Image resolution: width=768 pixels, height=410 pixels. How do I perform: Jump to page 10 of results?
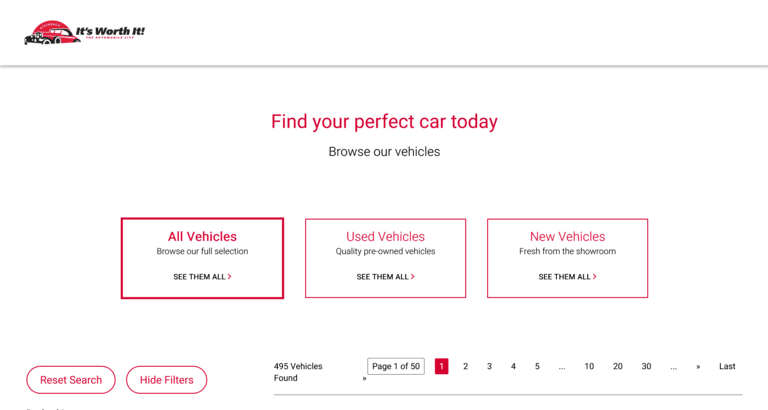[x=589, y=366]
